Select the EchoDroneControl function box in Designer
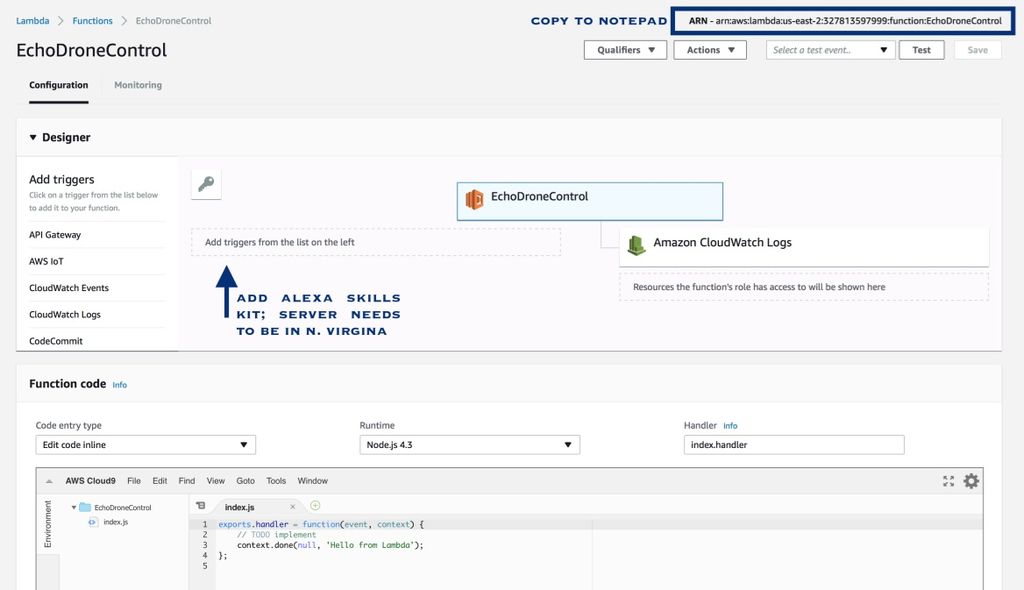The image size is (1024, 590). pos(590,201)
